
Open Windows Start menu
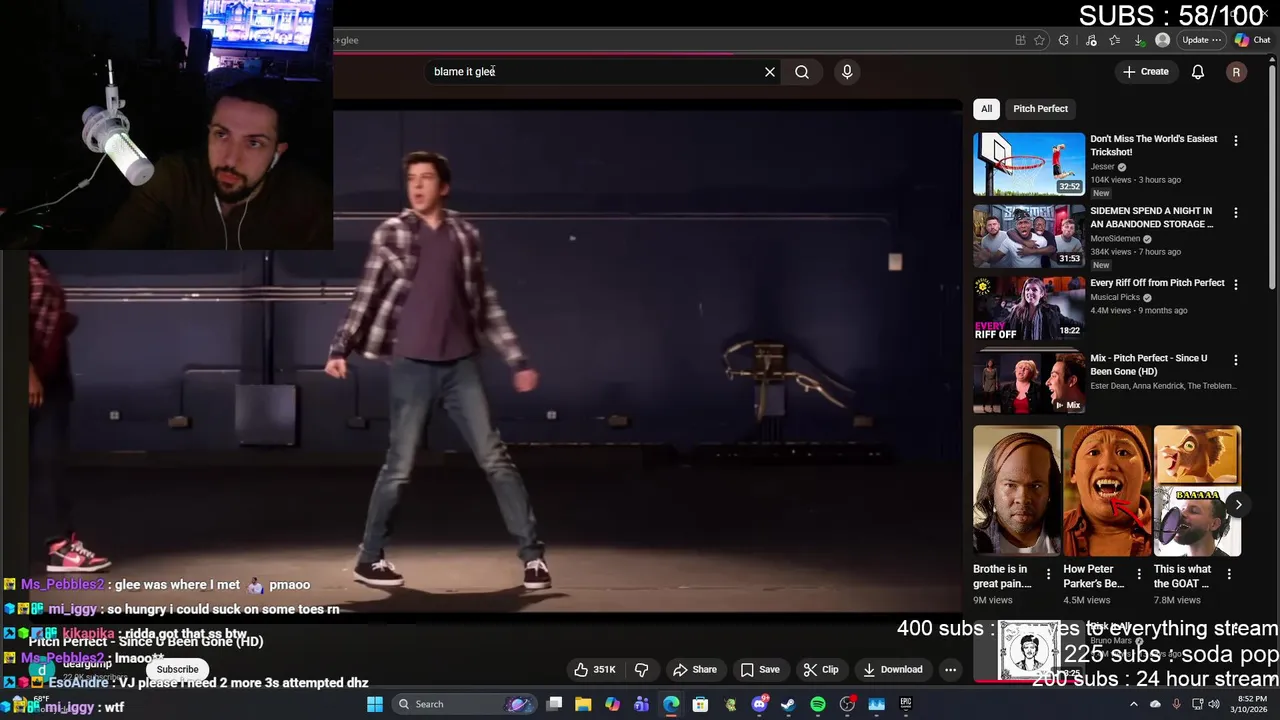click(375, 704)
